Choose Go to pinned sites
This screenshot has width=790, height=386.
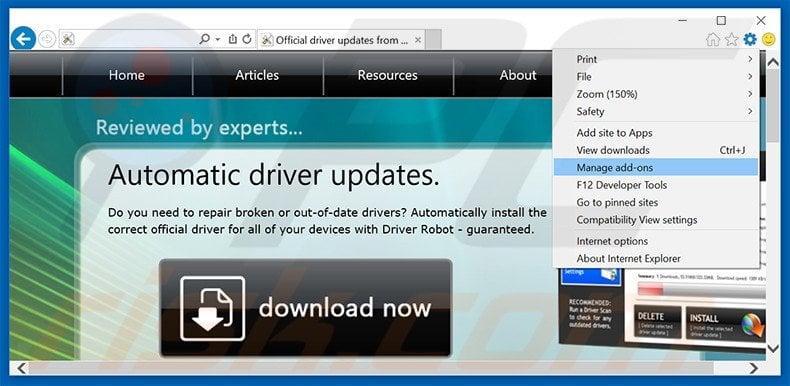click(655, 203)
